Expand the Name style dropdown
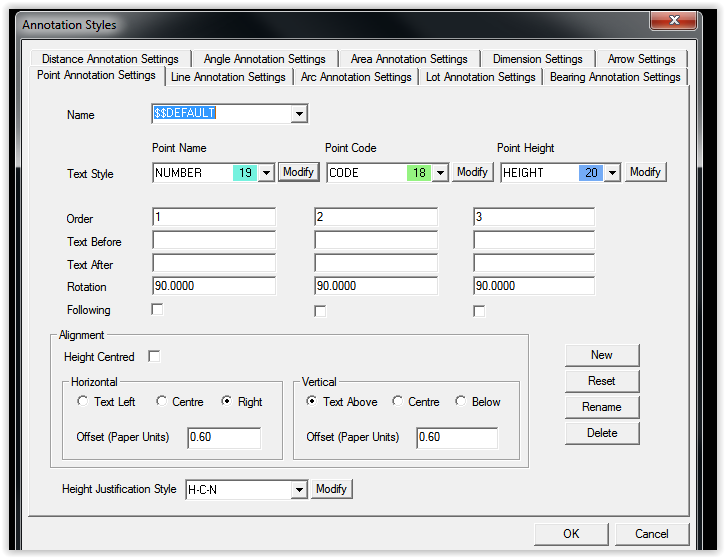 299,114
